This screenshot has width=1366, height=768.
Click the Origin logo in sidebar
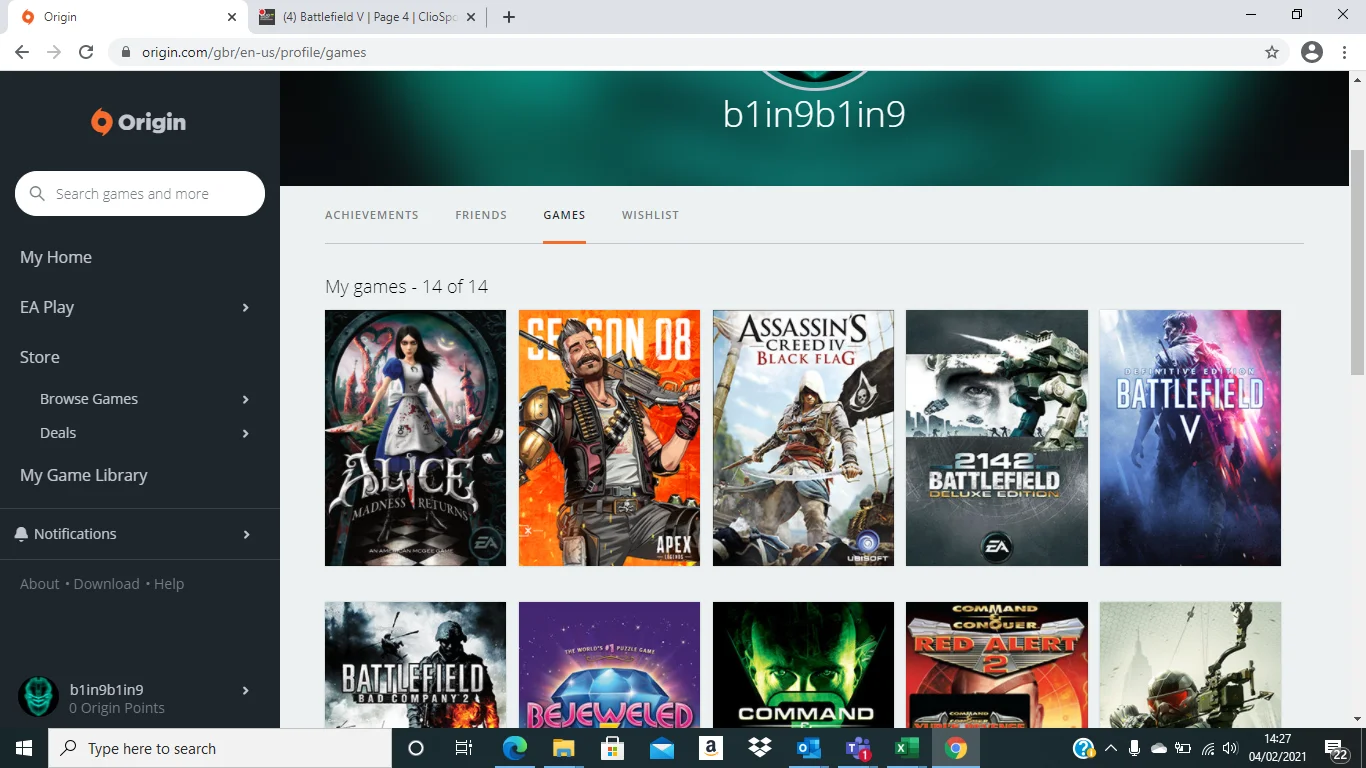(138, 122)
